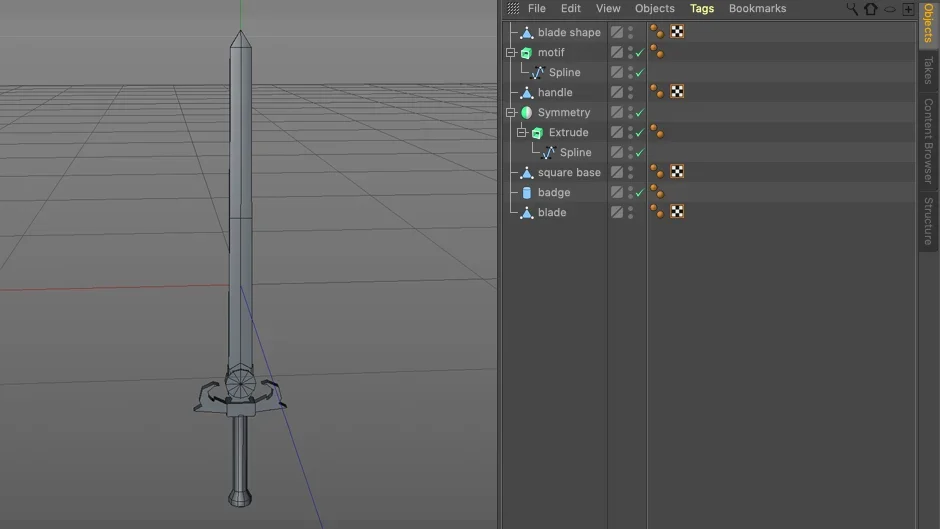Select the Phong tag on handle
The image size is (940, 529).
[x=657, y=92]
